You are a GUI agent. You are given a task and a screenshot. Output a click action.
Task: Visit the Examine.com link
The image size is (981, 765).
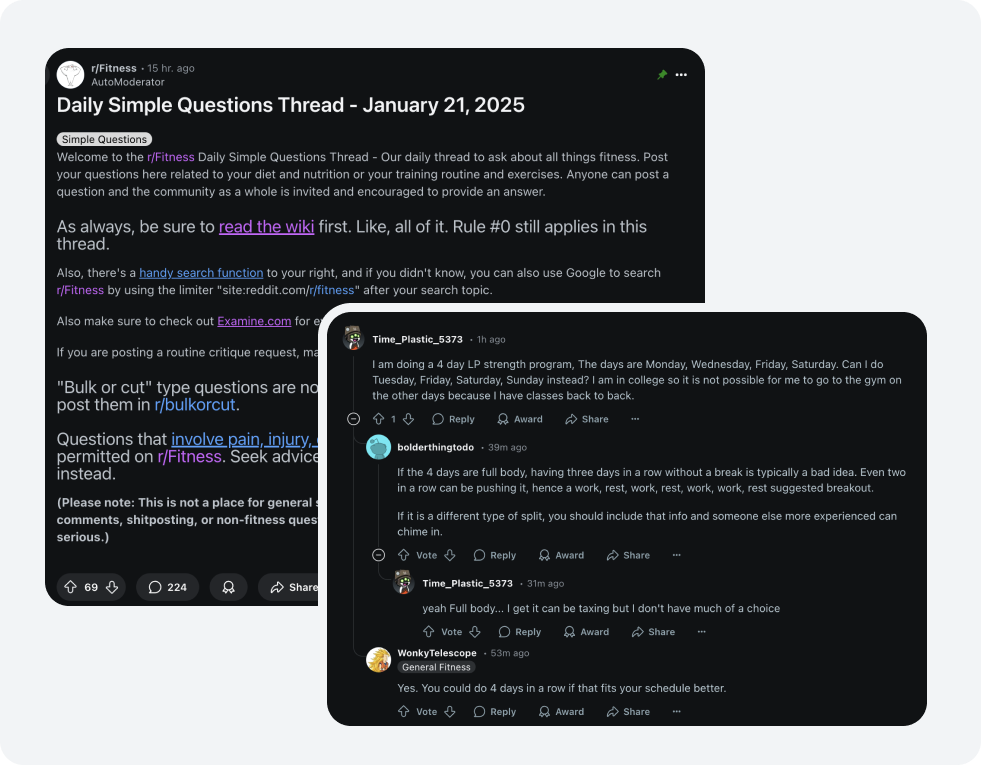254,321
